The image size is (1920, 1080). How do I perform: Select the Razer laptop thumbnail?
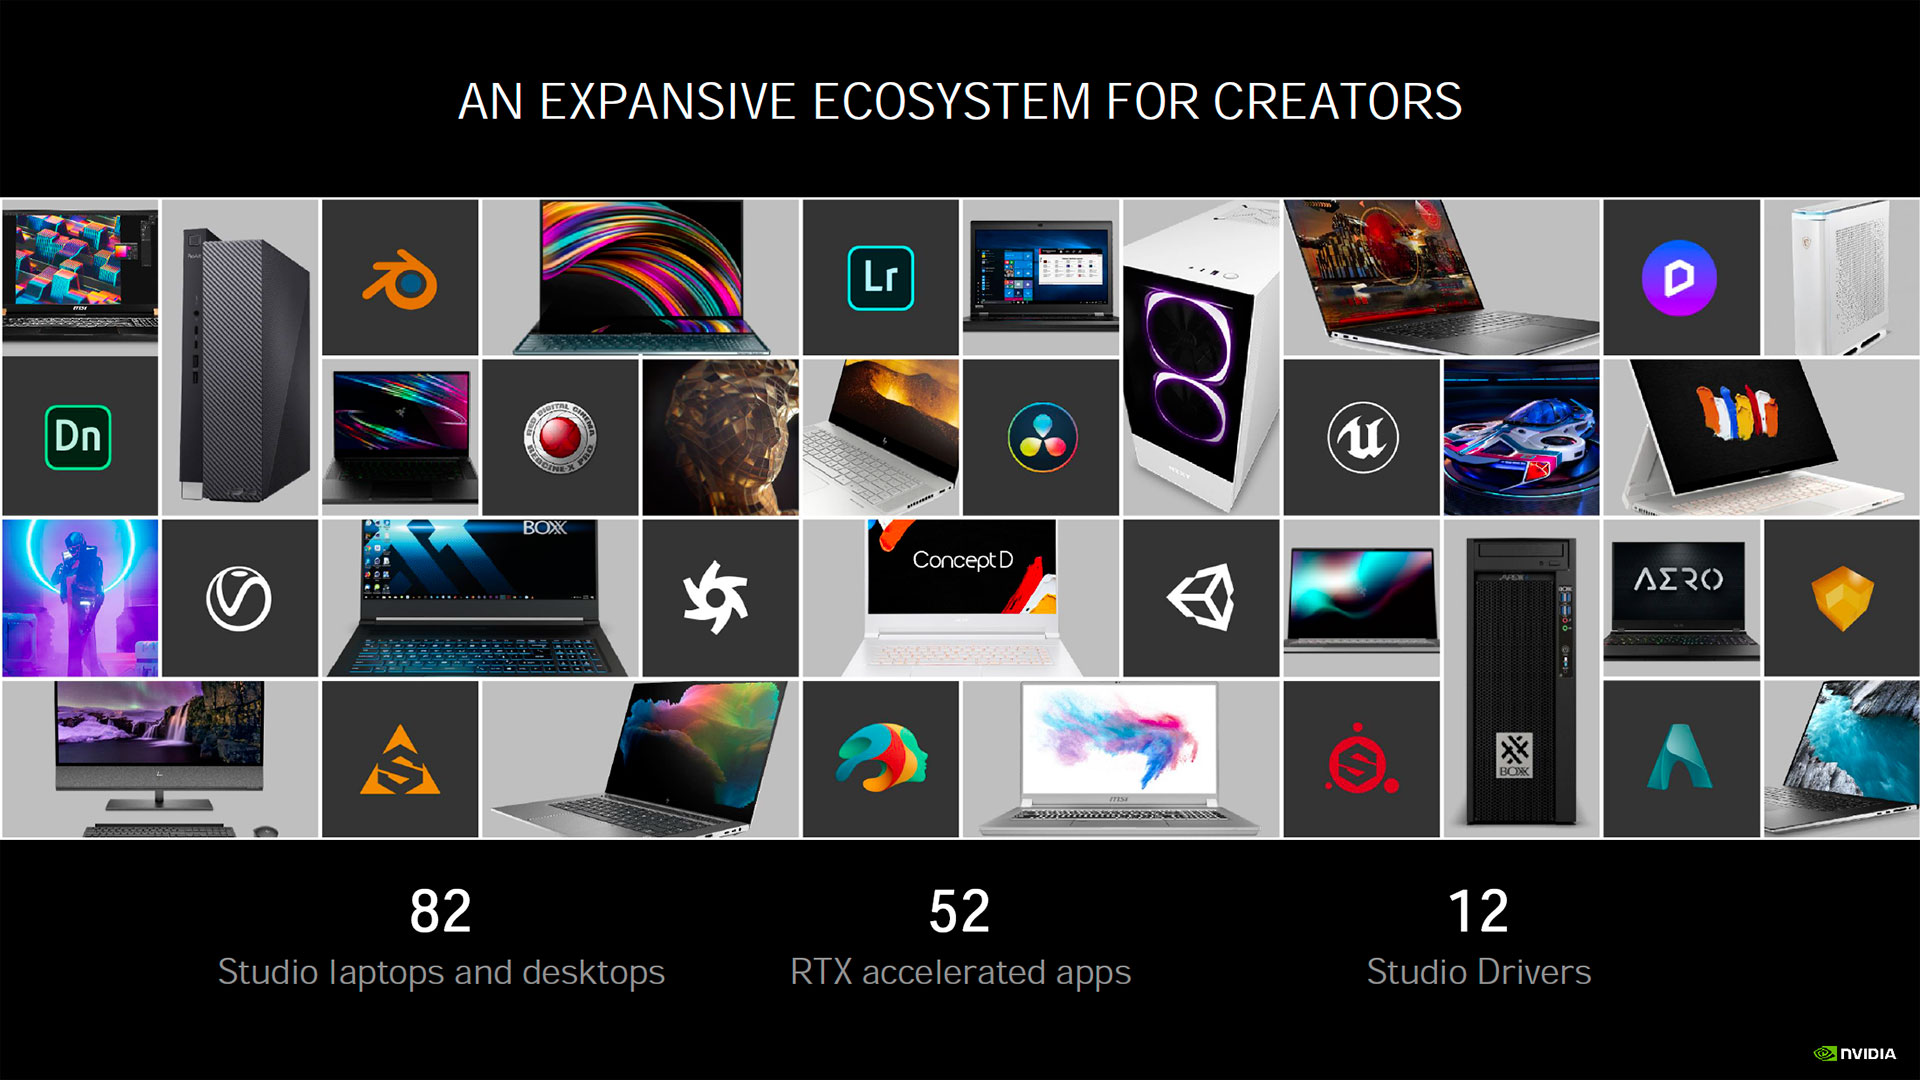click(400, 437)
